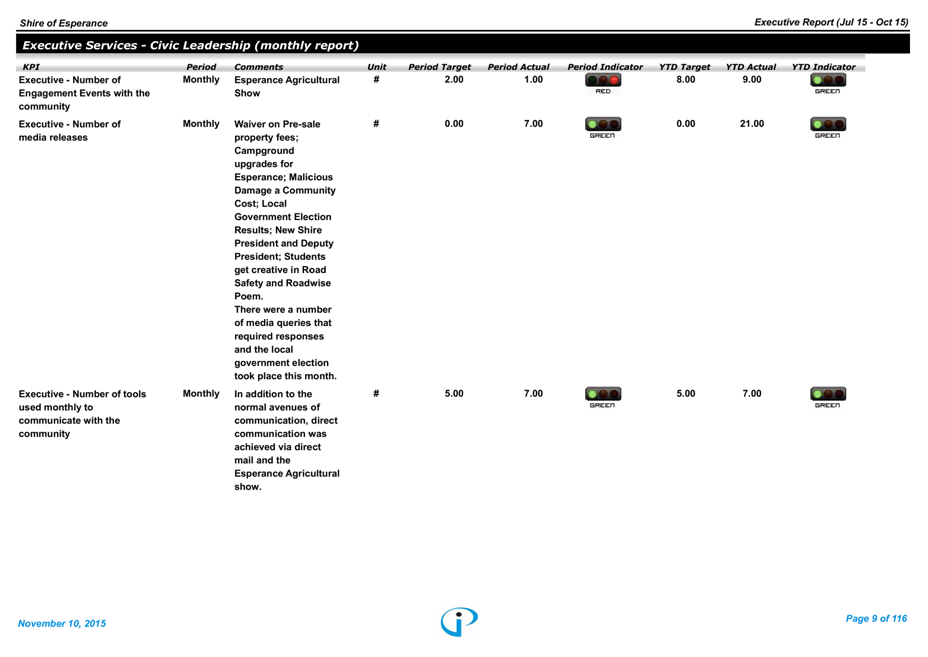
Task: Click the Period Indicator for communication tools KPI
Action: pyautogui.click(x=603, y=398)
